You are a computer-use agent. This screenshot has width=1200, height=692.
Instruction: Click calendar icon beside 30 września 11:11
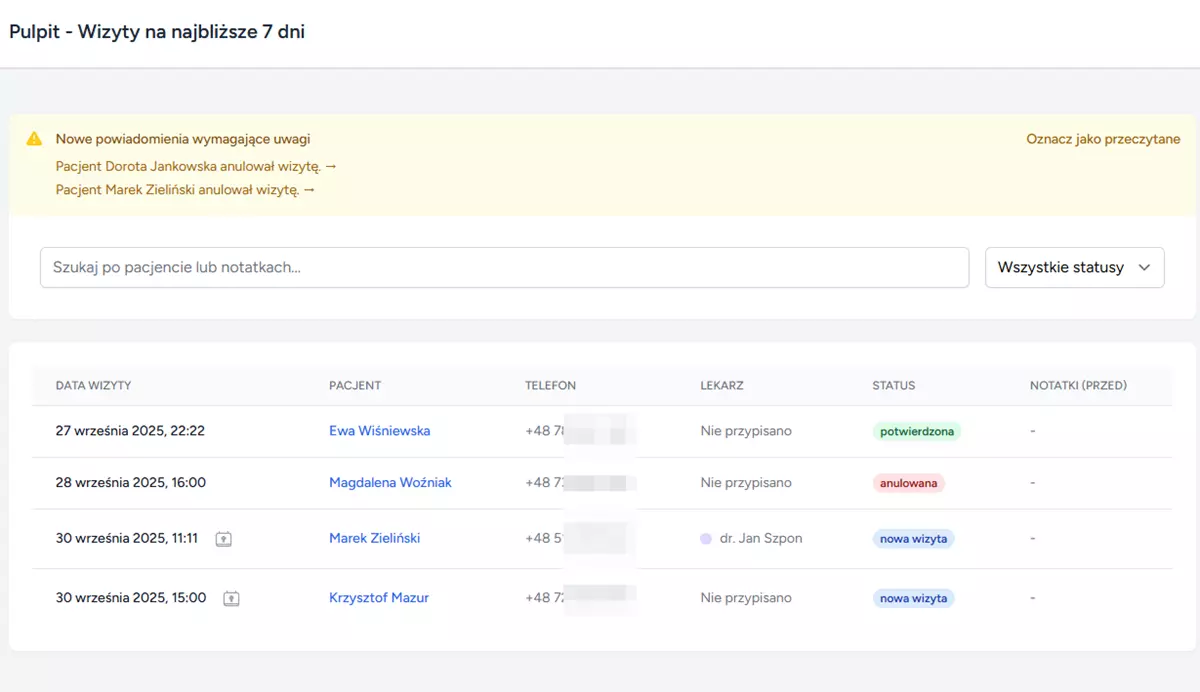pyautogui.click(x=224, y=539)
